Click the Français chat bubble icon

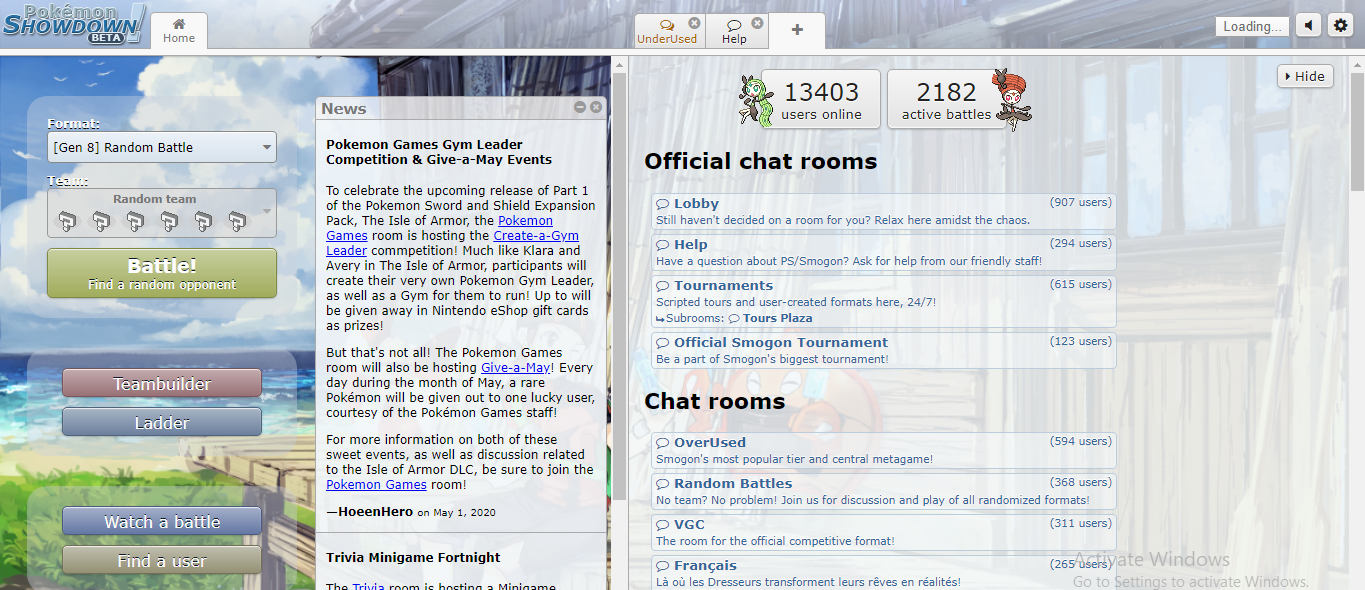663,566
